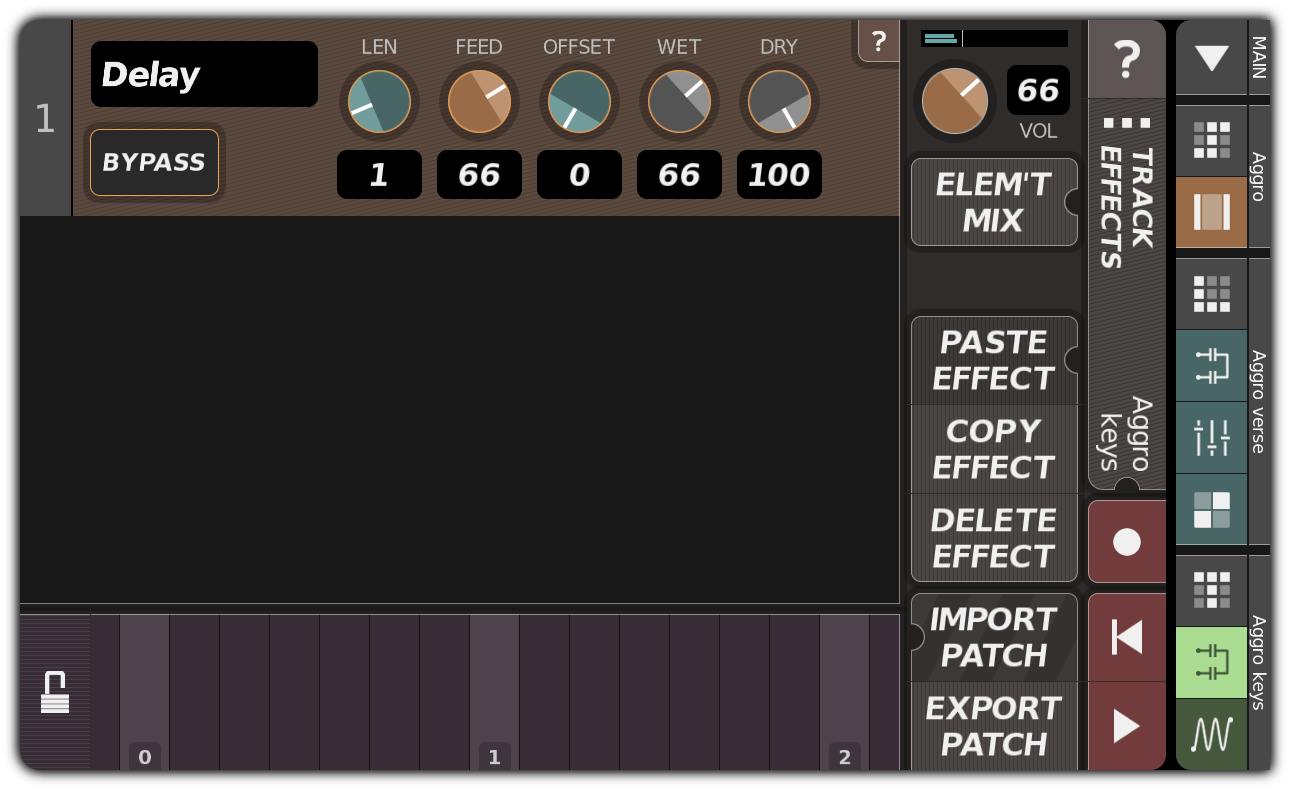
Task: Open the Delay effect name selector
Action: 203,73
